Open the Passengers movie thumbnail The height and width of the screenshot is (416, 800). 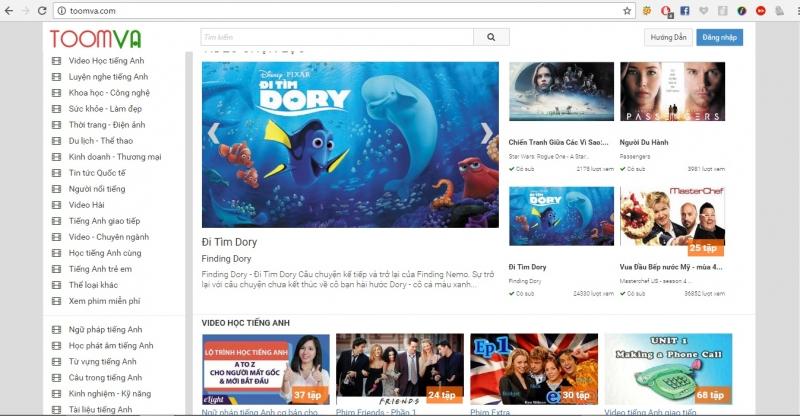pos(672,92)
